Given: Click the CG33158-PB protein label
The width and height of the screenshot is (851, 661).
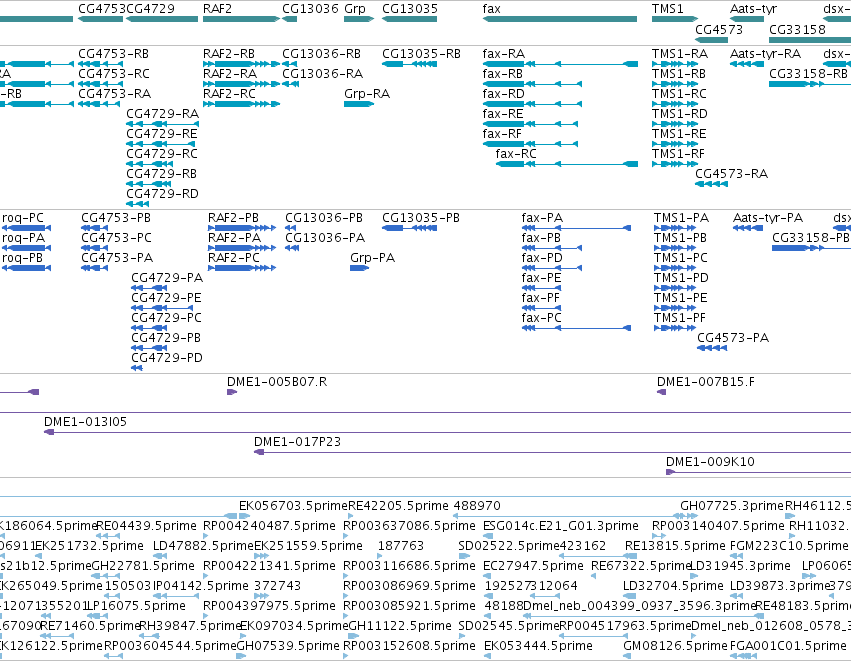Looking at the screenshot, I should (x=811, y=238).
